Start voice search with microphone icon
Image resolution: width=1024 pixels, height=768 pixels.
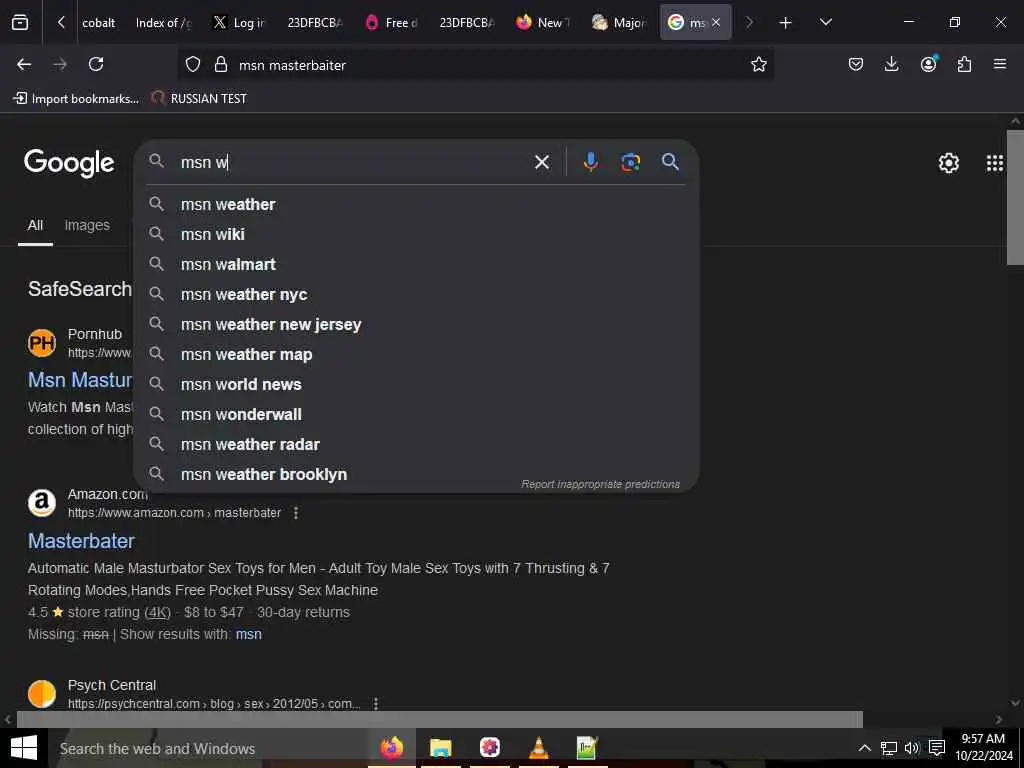(590, 162)
